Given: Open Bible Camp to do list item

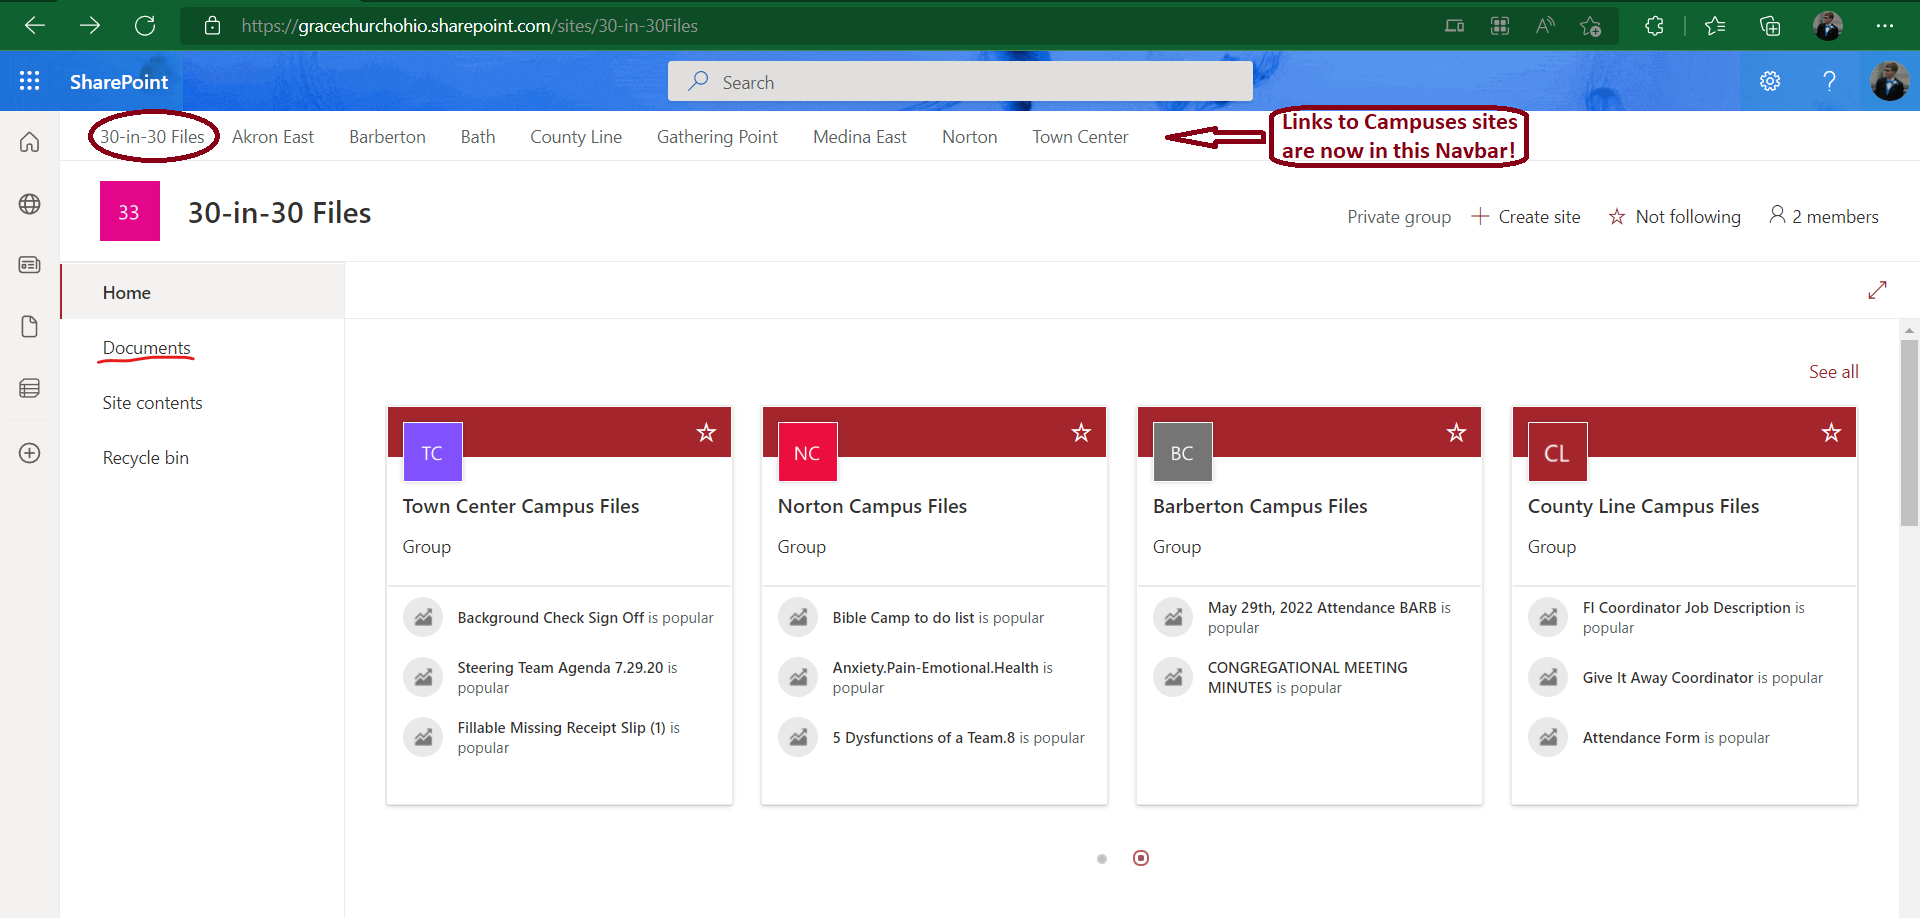Looking at the screenshot, I should pyautogui.click(x=903, y=618).
